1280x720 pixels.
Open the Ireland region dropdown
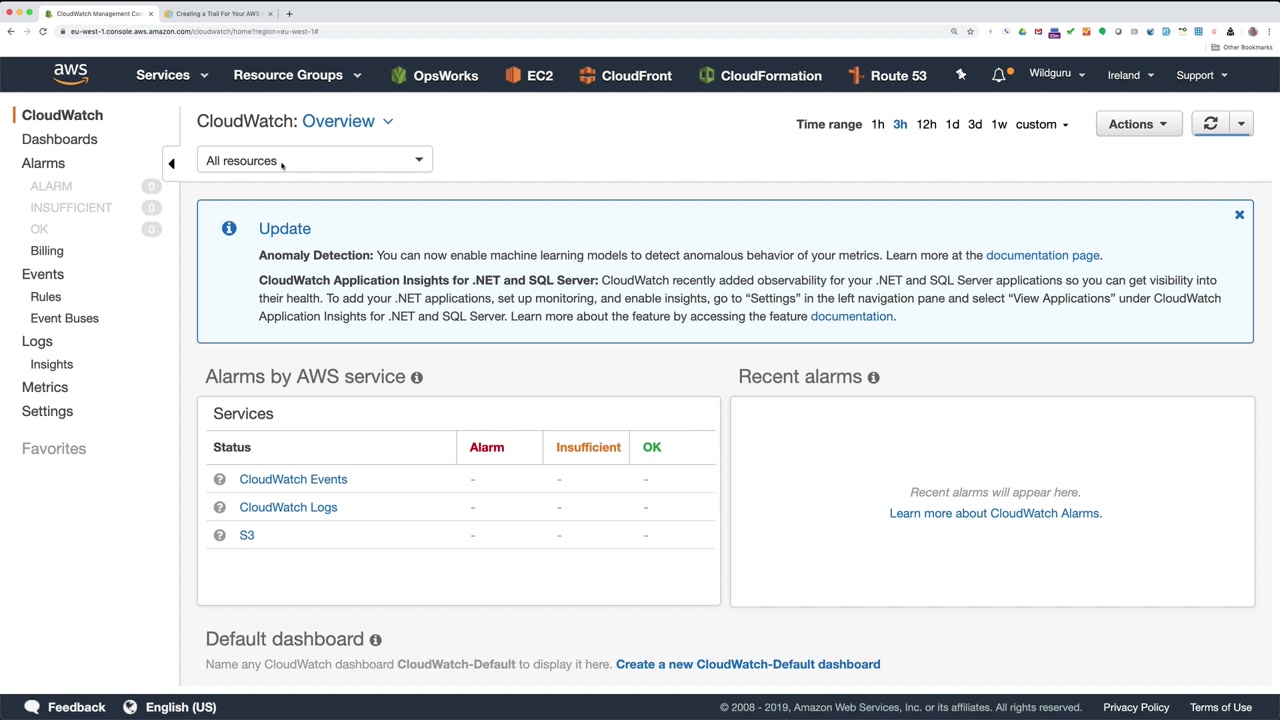pos(1130,75)
